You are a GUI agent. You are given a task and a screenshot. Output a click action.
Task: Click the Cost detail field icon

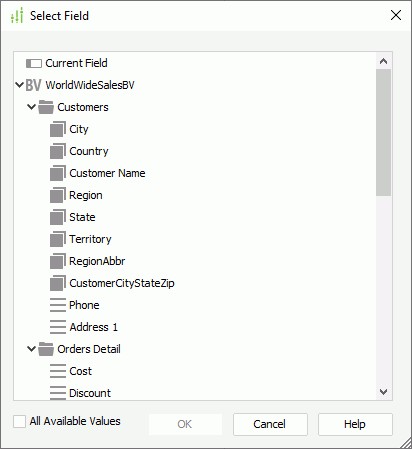coord(58,371)
